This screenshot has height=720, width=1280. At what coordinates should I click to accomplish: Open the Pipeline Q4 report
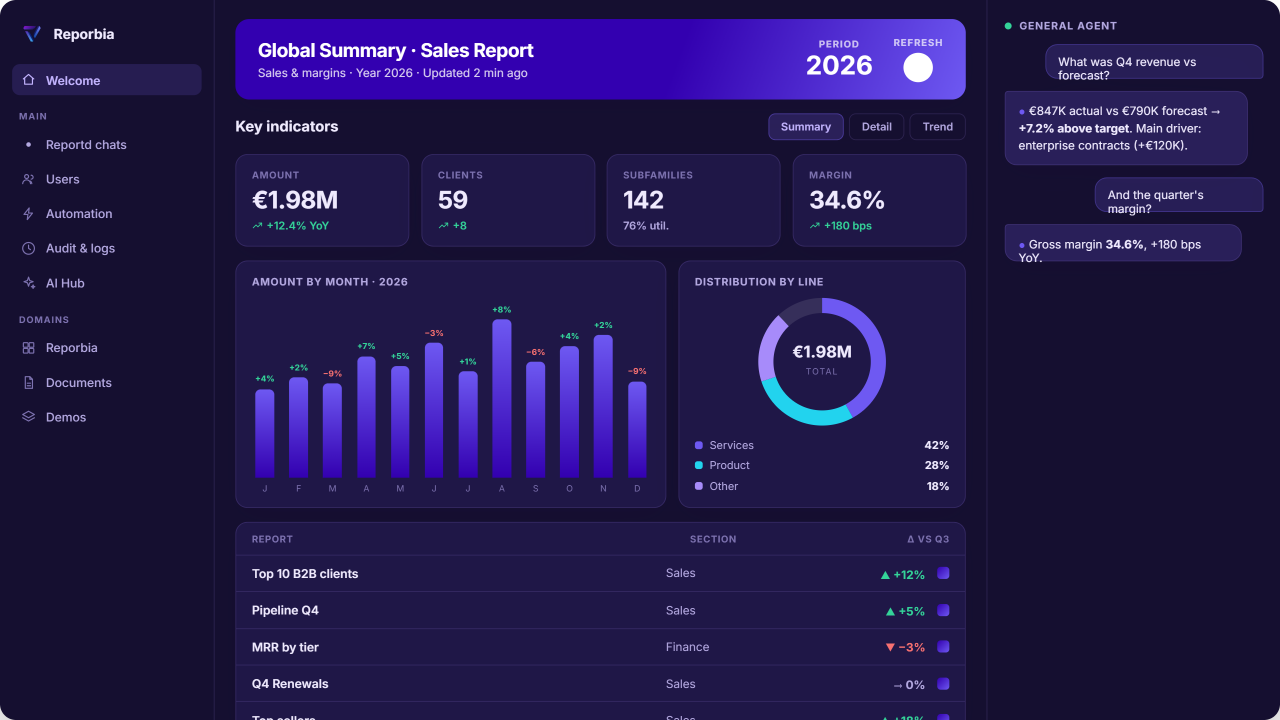click(x=285, y=610)
